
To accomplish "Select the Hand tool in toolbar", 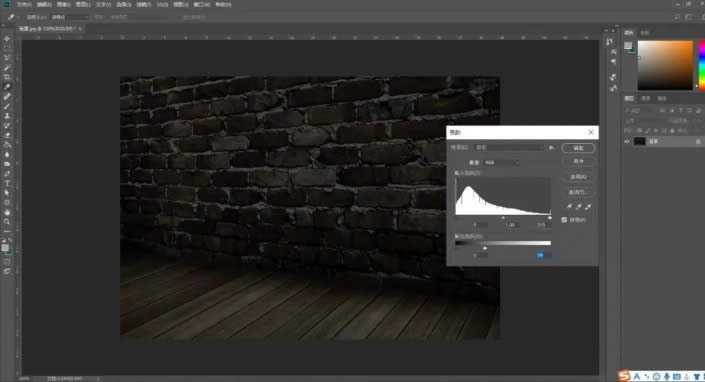I will tap(7, 212).
